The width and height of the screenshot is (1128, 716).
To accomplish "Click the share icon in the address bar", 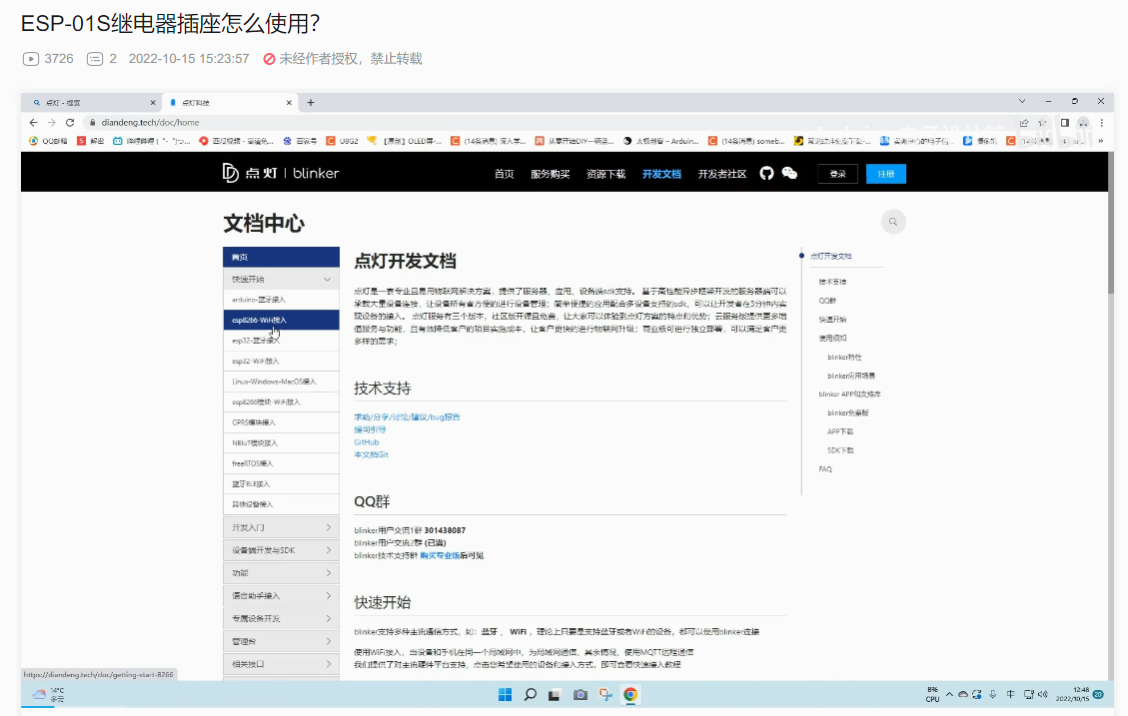I will point(1024,123).
